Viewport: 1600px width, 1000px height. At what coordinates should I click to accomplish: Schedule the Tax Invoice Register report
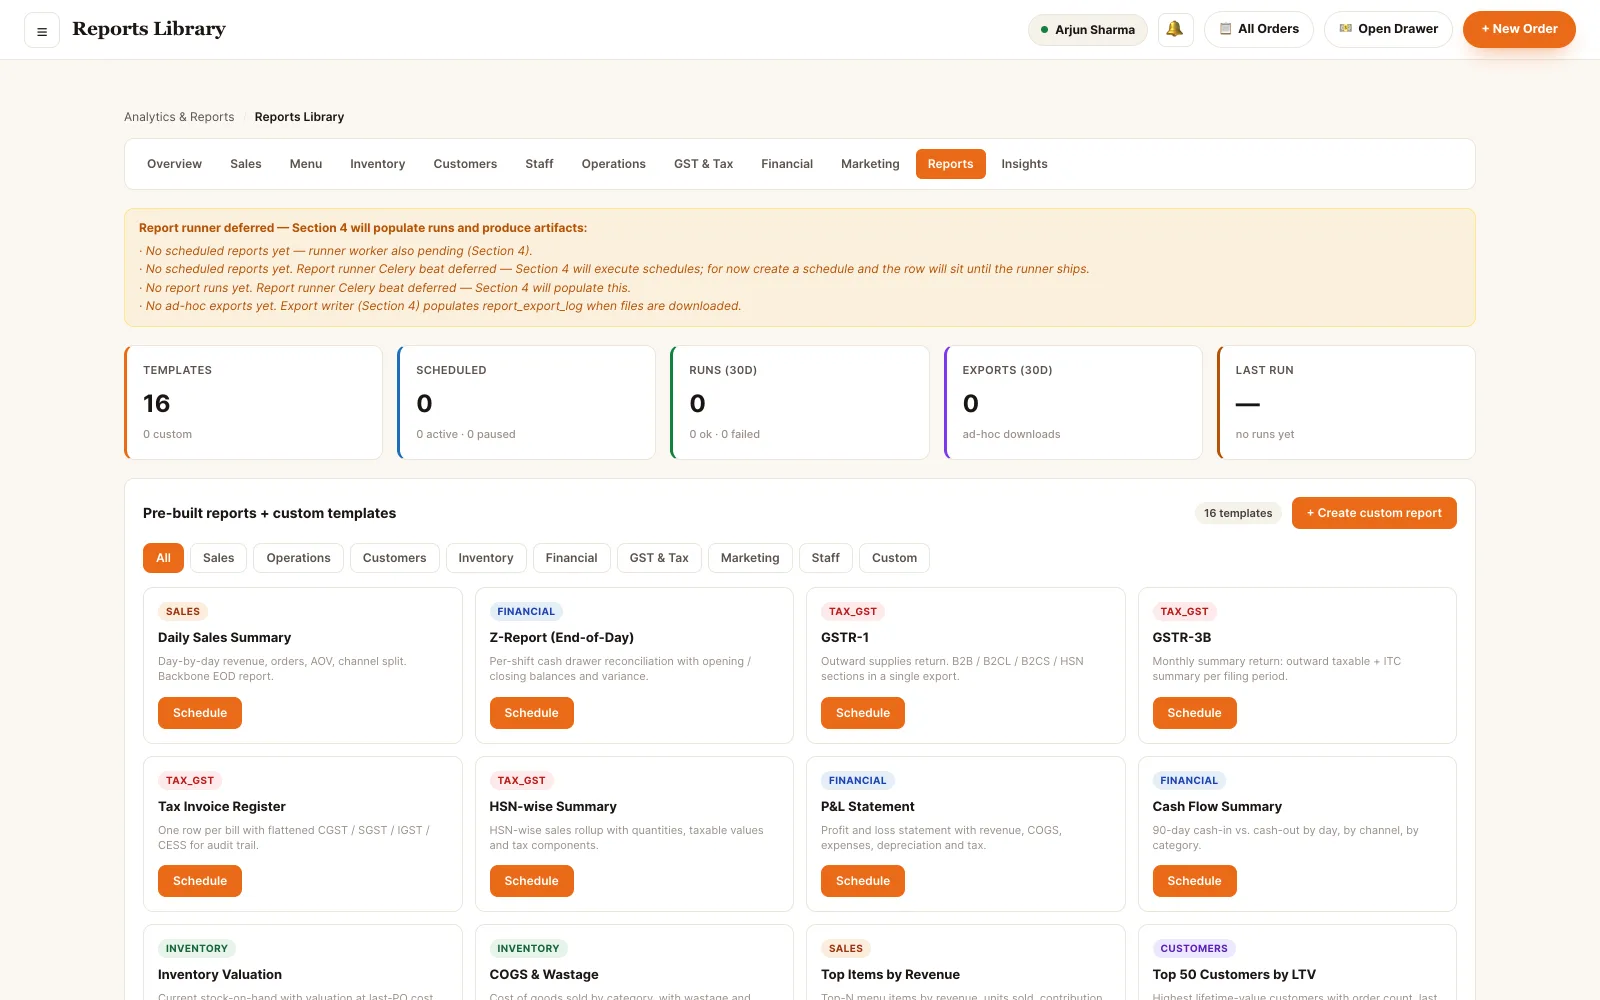point(200,881)
